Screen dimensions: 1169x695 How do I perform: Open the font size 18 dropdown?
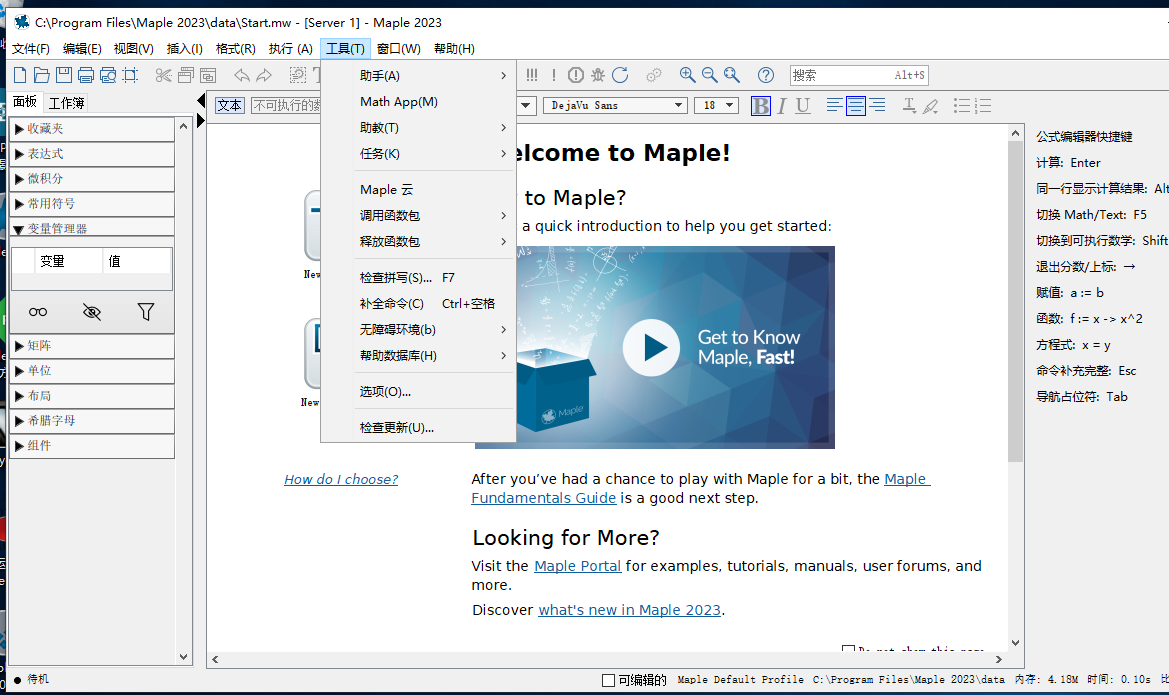coord(716,105)
